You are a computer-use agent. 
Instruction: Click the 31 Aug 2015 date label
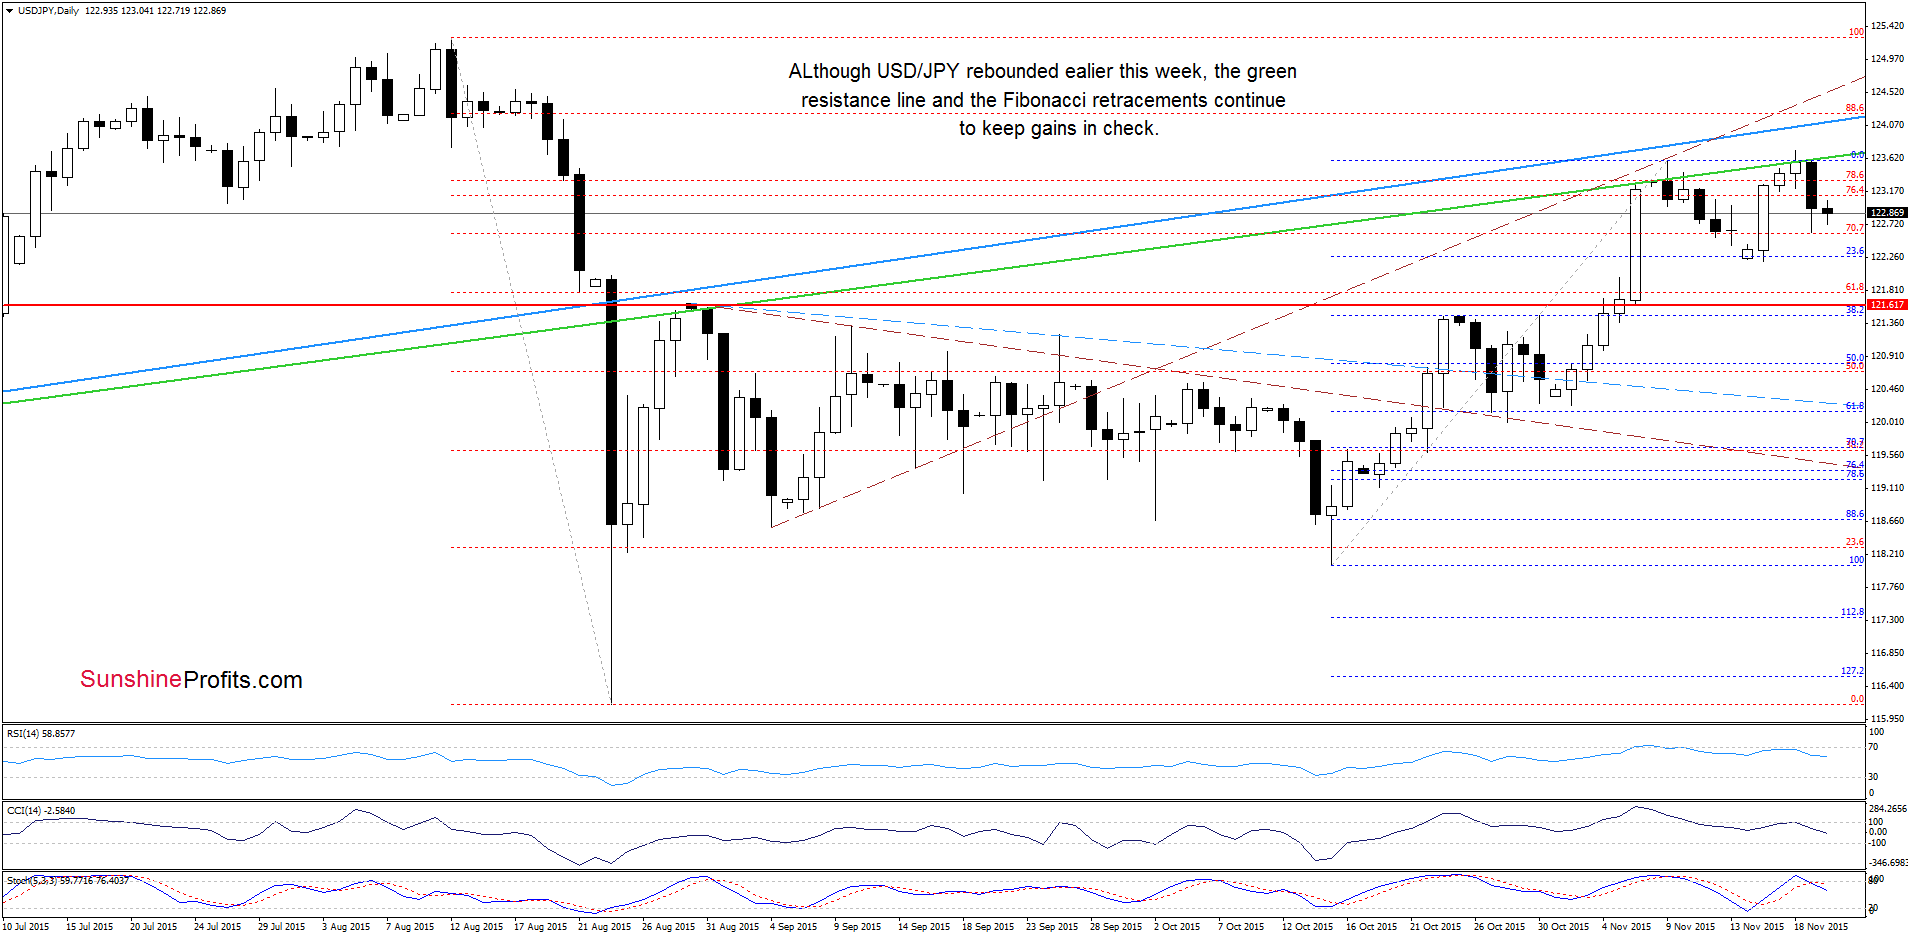pyautogui.click(x=732, y=927)
